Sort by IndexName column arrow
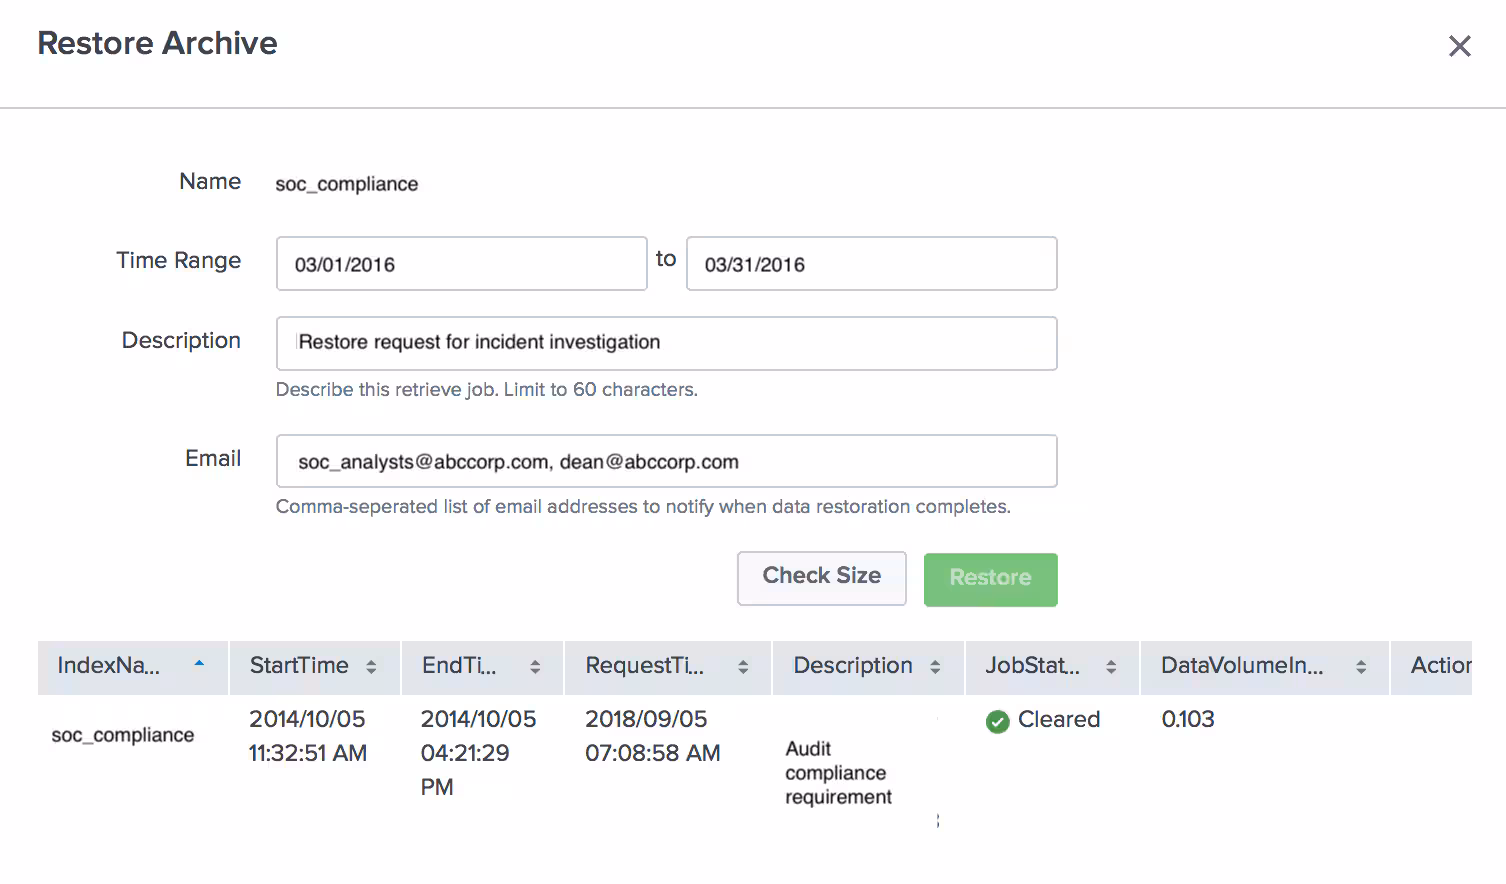 [x=199, y=664]
